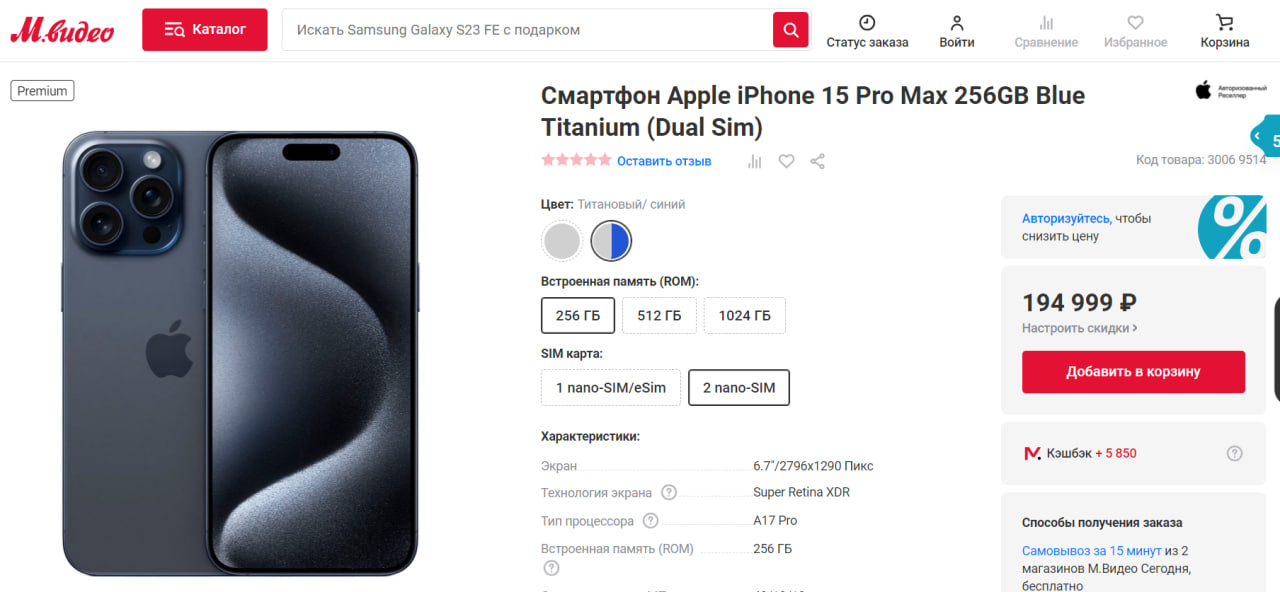Open the Каталог menu
This screenshot has width=1280, height=592.
(205, 30)
